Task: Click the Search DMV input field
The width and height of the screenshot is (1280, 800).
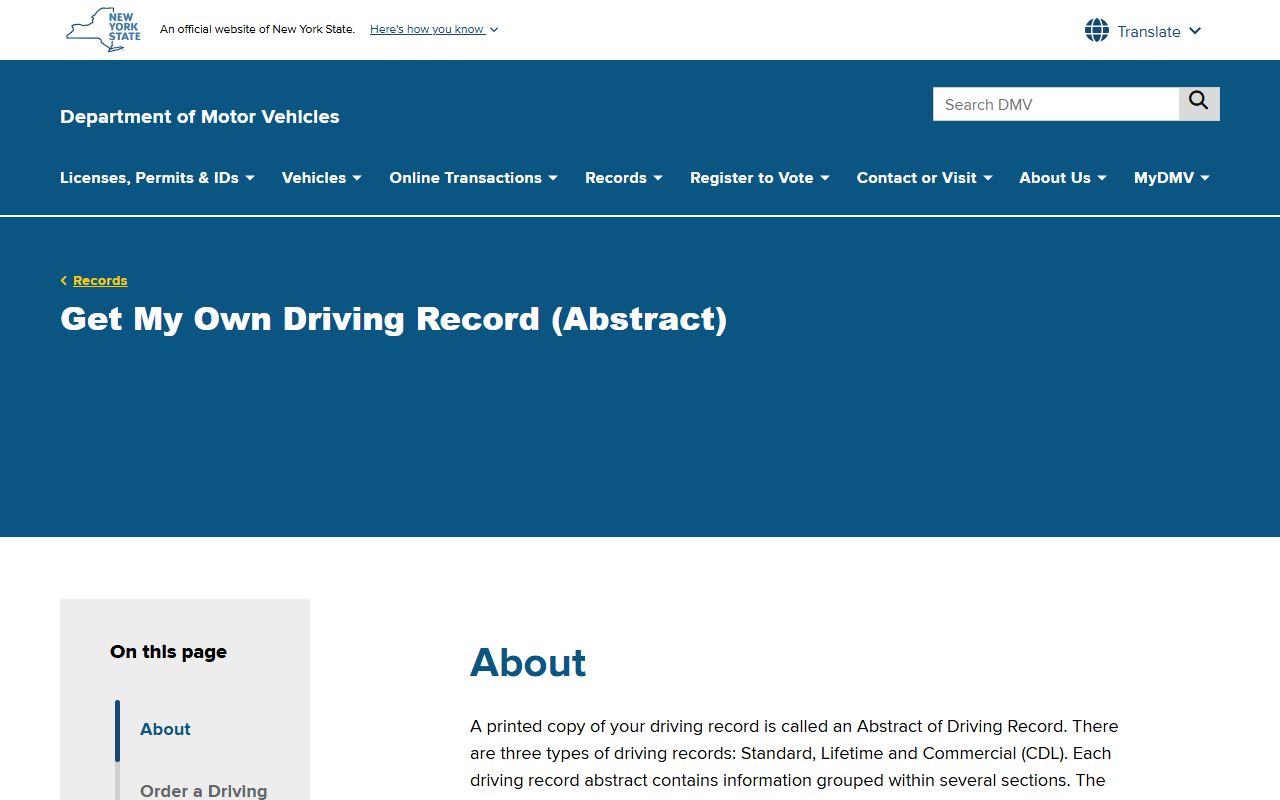Action: 1056,104
